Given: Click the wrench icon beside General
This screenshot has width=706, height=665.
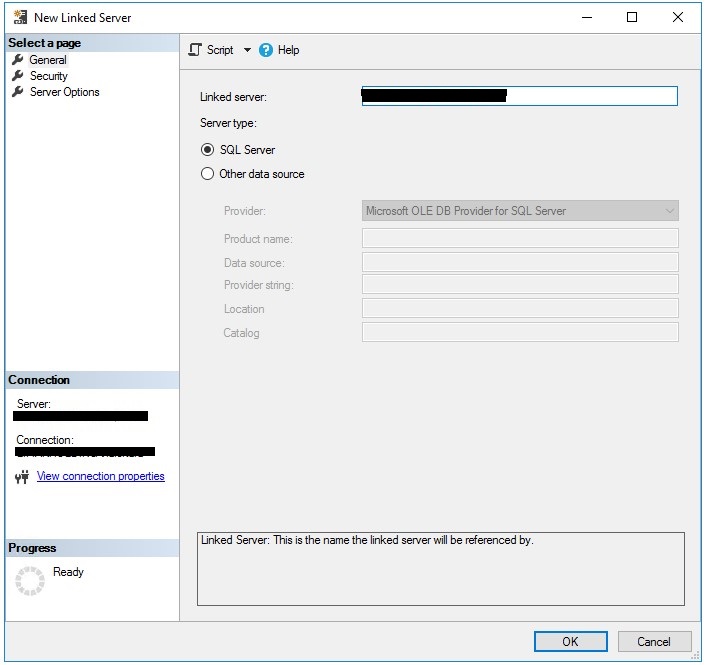Looking at the screenshot, I should [x=17, y=60].
